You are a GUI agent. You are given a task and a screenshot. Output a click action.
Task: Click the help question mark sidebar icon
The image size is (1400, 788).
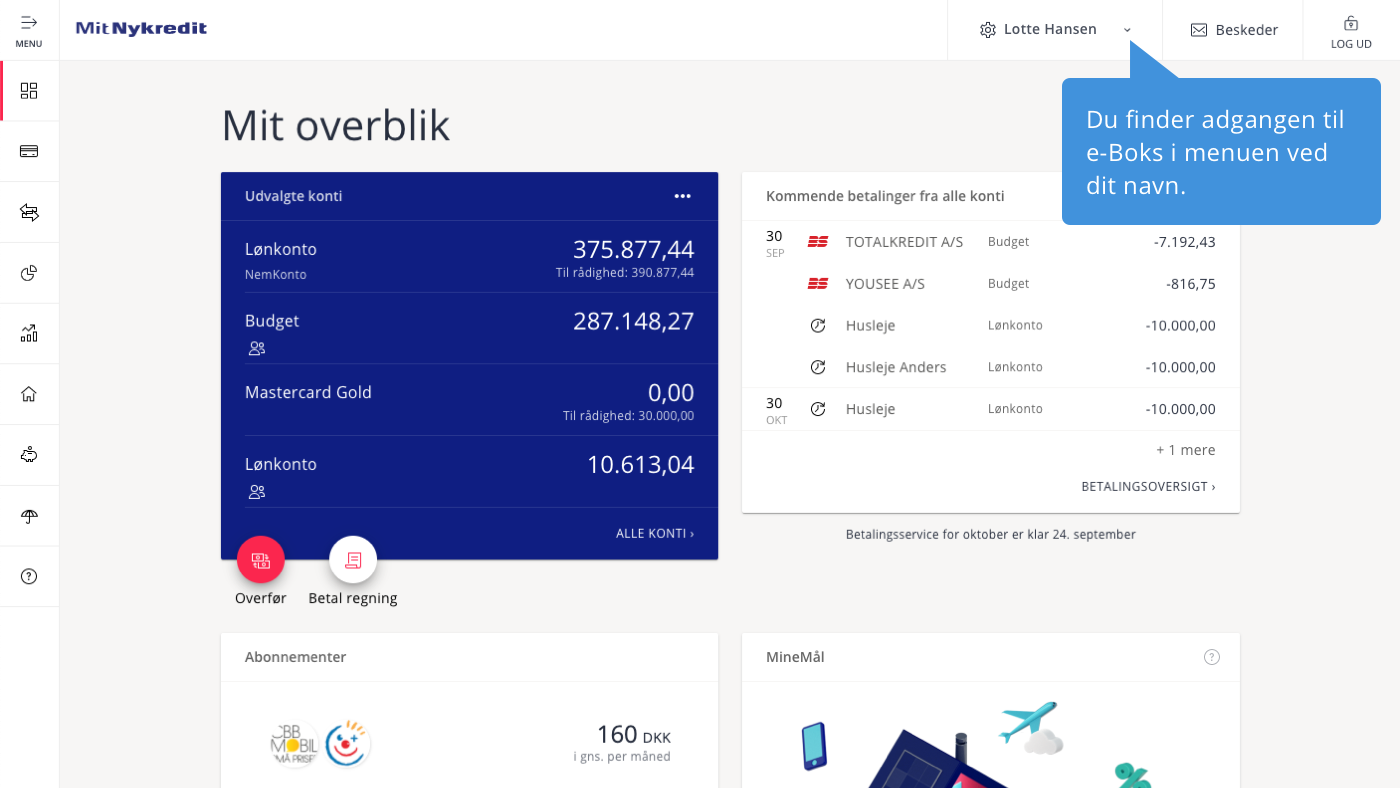pyautogui.click(x=29, y=576)
